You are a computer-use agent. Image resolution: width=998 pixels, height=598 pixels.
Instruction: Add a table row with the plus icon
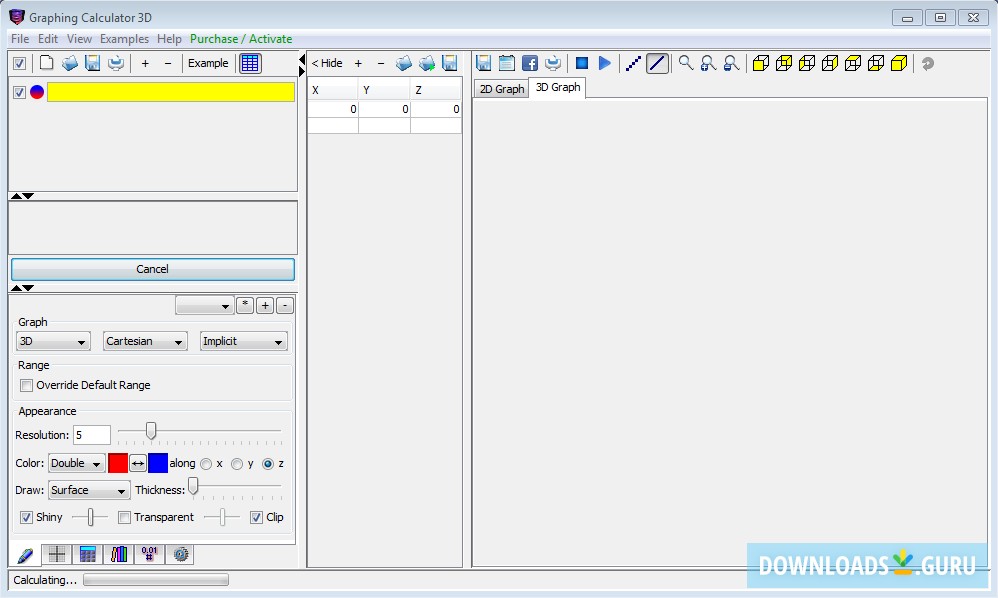click(358, 63)
